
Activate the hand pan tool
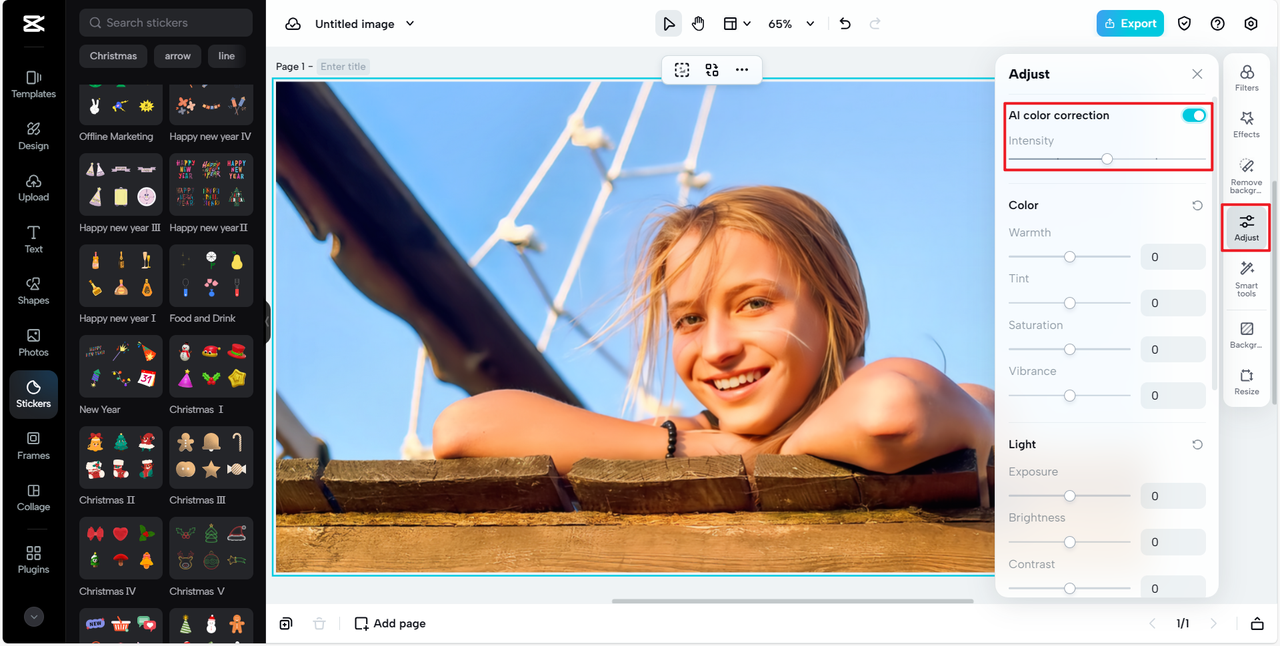(698, 24)
